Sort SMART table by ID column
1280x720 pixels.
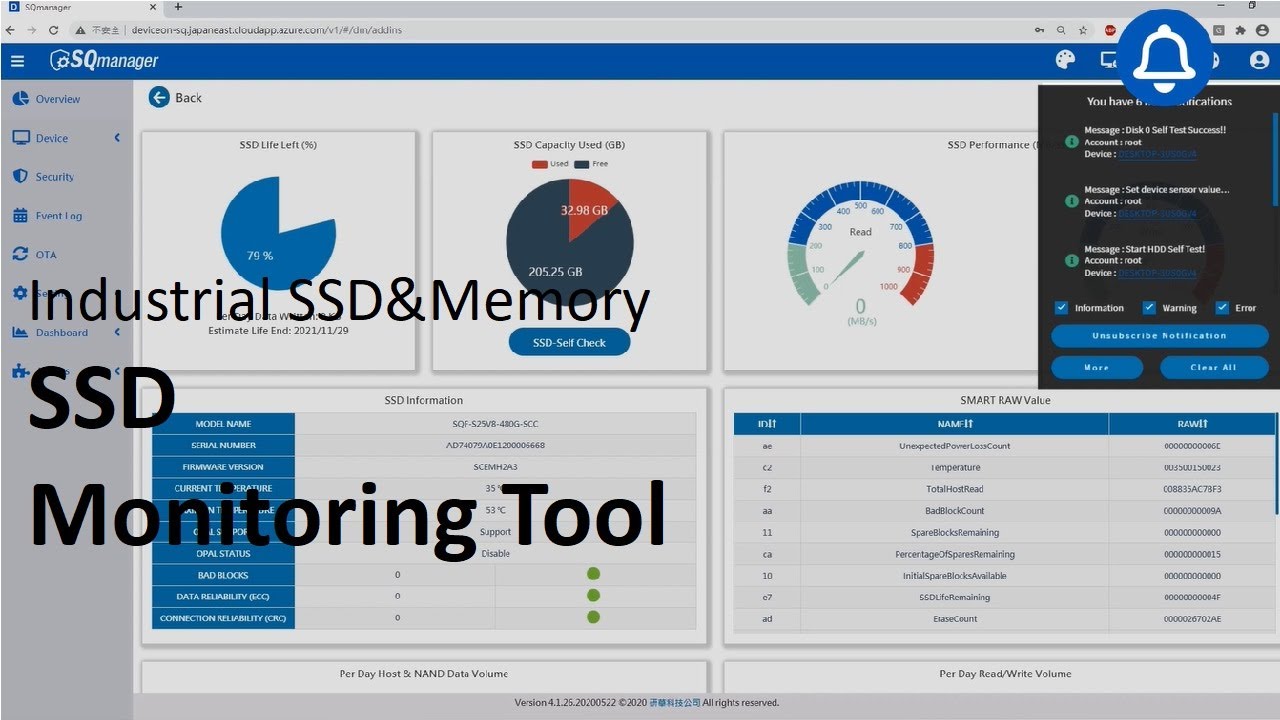[767, 424]
